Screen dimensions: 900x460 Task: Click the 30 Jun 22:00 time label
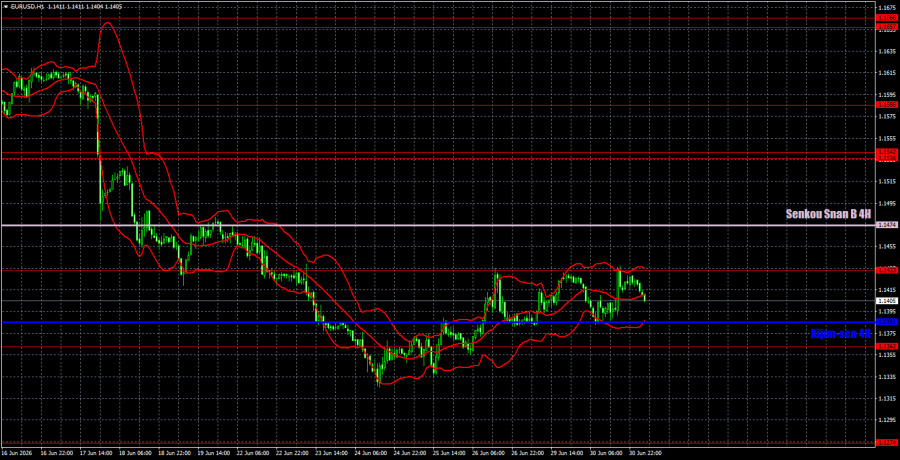click(644, 453)
